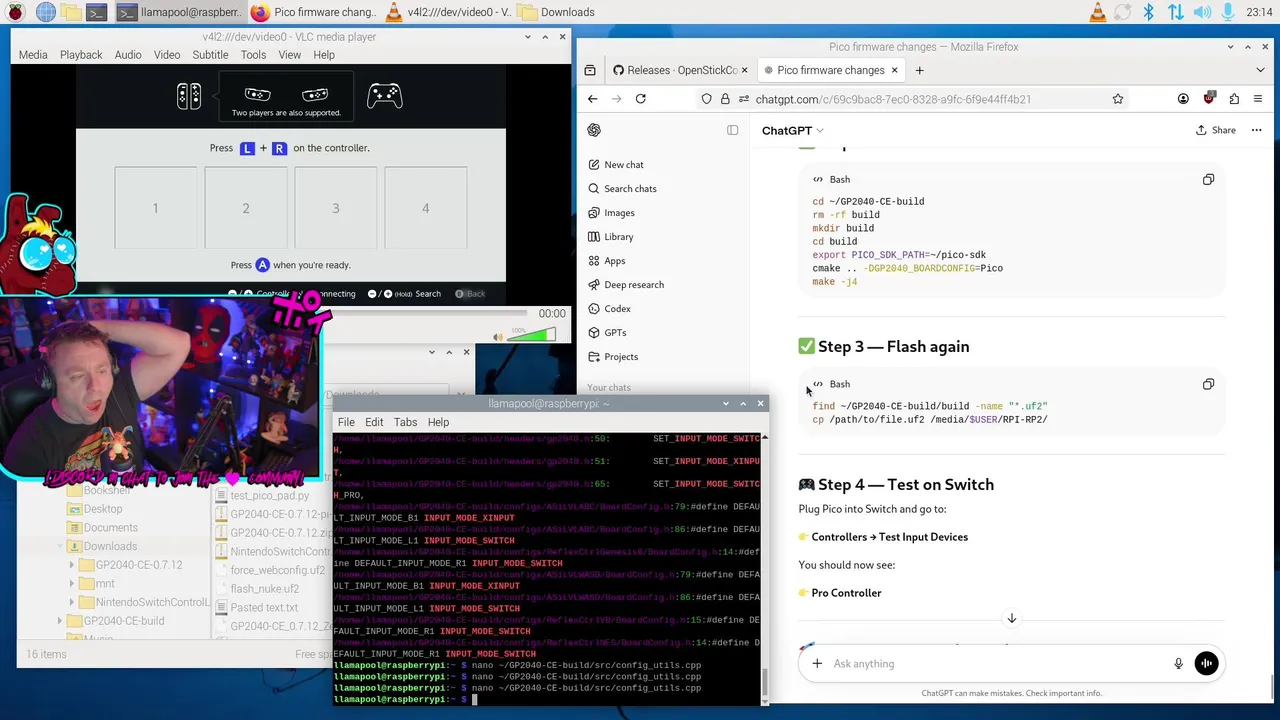The height and width of the screenshot is (720, 1280).
Task: Open the speaker volume tray icon
Action: point(1202,12)
